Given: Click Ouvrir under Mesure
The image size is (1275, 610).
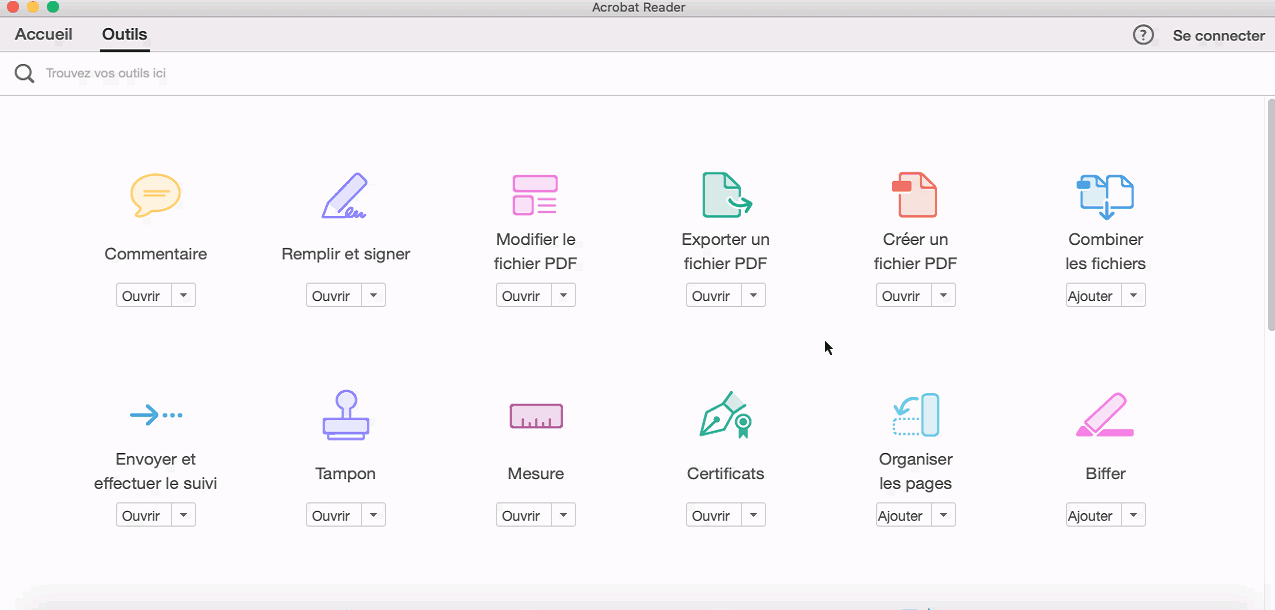Looking at the screenshot, I should pyautogui.click(x=524, y=515).
